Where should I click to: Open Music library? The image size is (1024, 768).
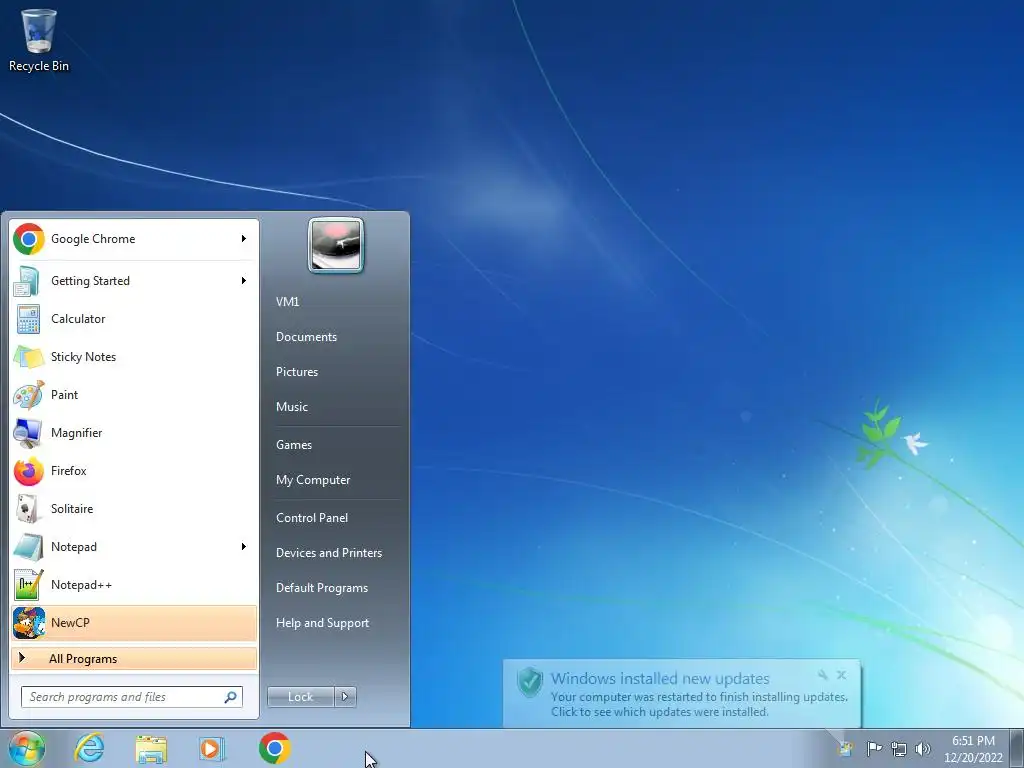coord(292,407)
